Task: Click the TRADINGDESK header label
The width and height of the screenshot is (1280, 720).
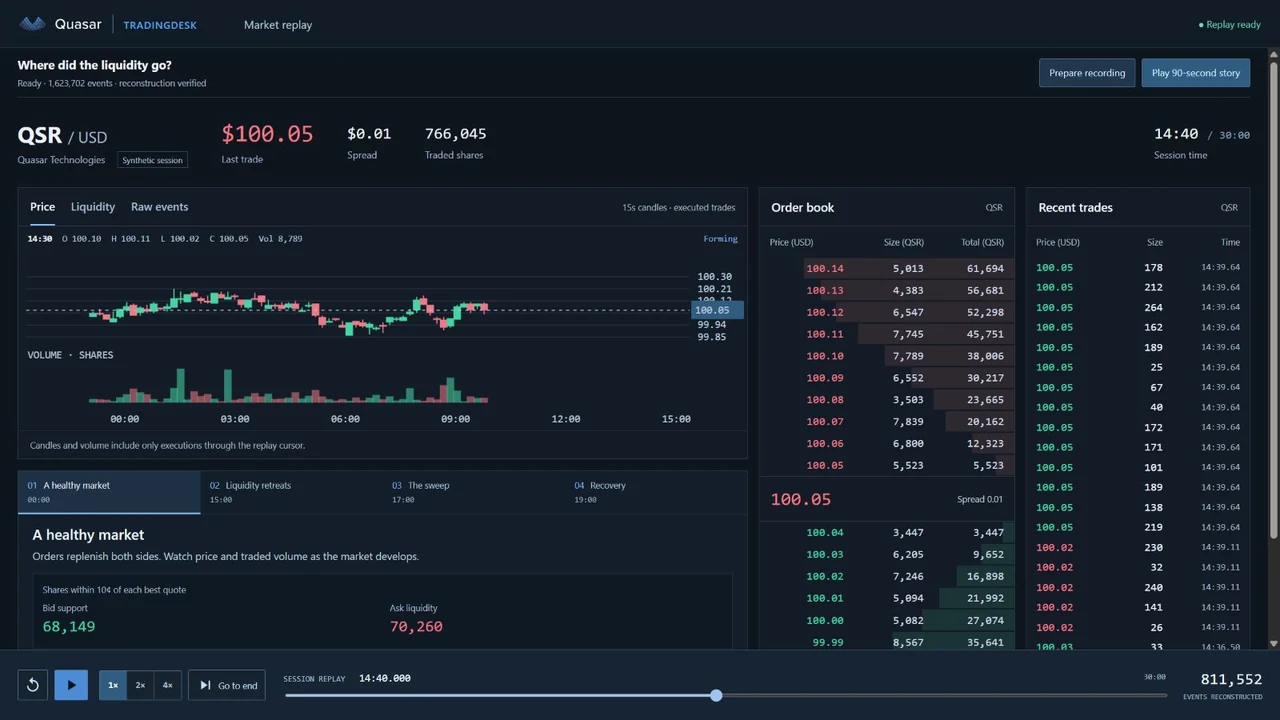Action: 160,25
